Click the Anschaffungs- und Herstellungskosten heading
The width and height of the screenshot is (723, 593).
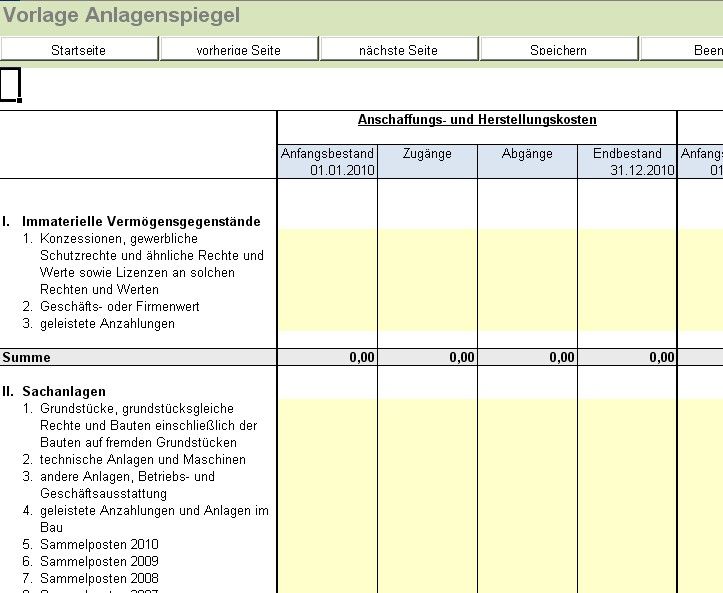tap(477, 120)
